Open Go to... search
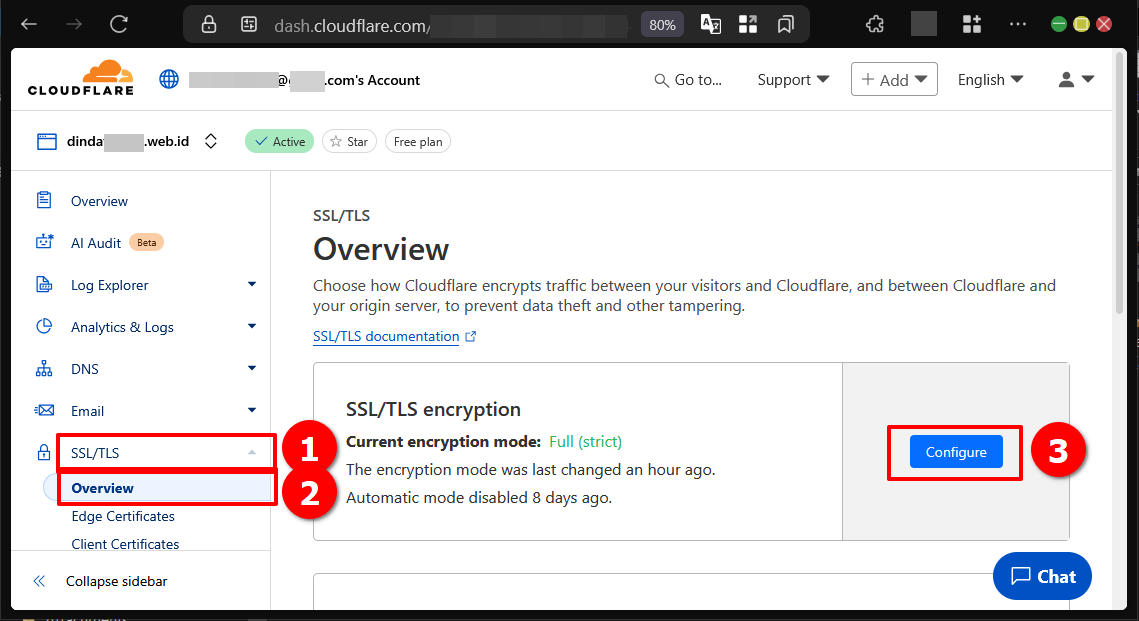 pyautogui.click(x=688, y=80)
